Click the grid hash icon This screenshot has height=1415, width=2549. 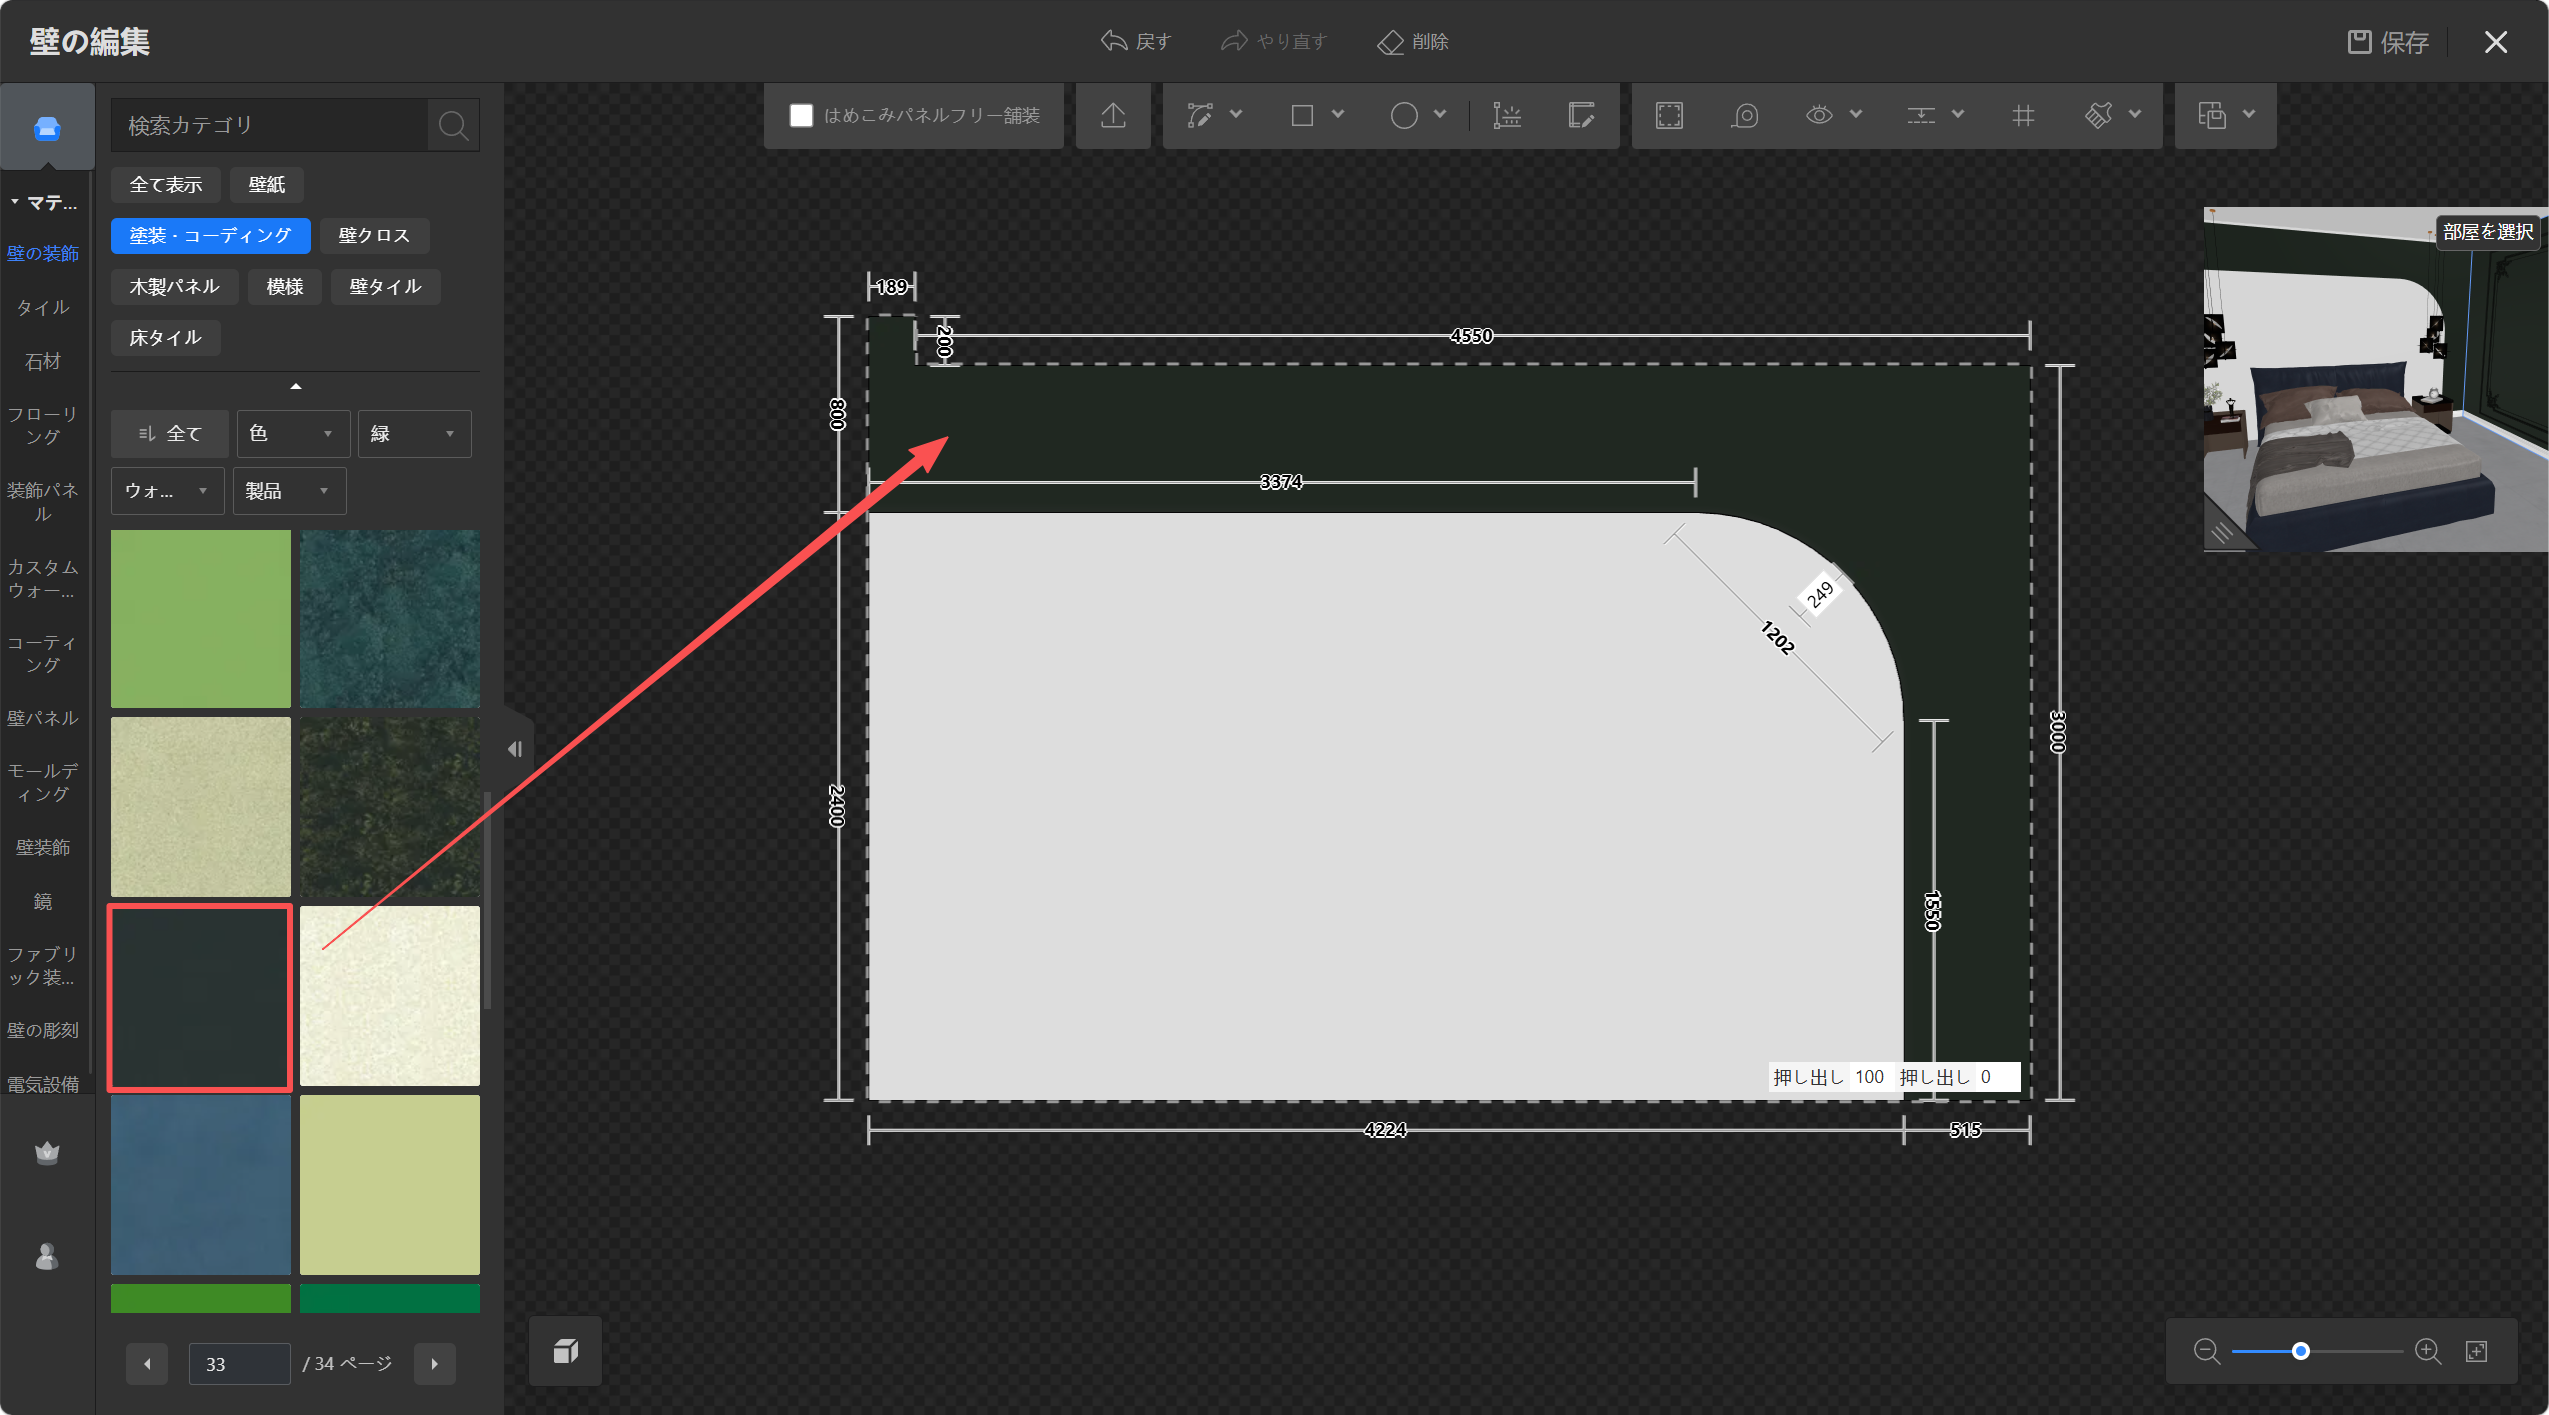click(2023, 116)
